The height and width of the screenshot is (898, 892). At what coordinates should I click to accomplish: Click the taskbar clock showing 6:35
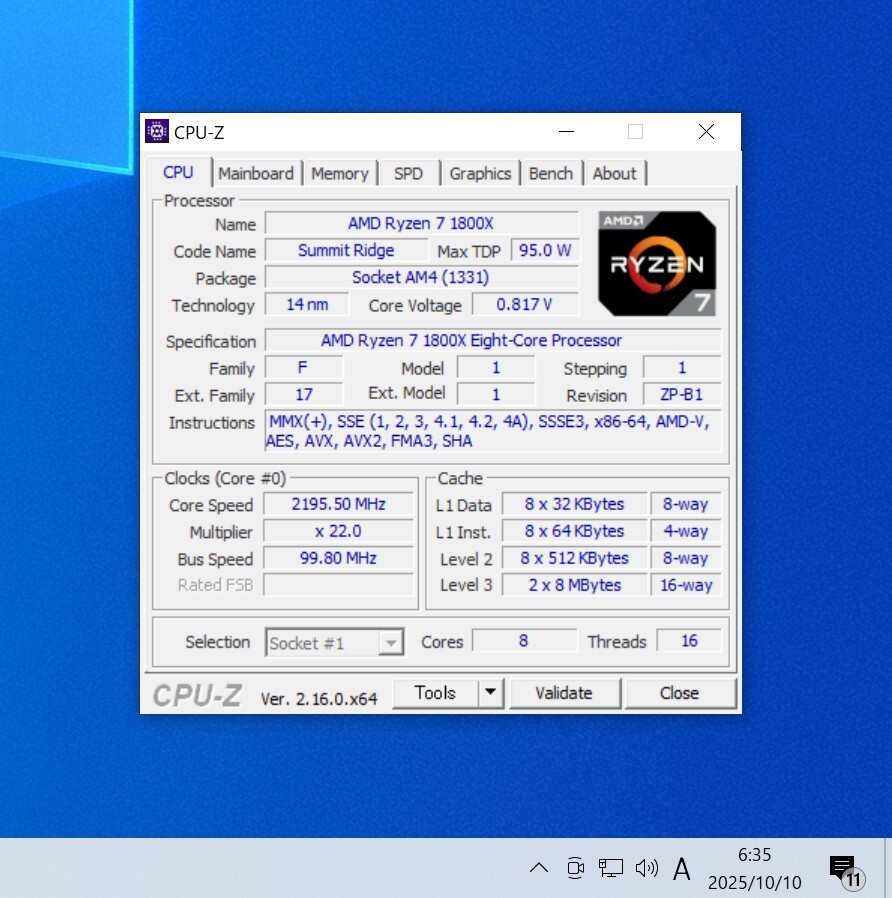coord(754,868)
